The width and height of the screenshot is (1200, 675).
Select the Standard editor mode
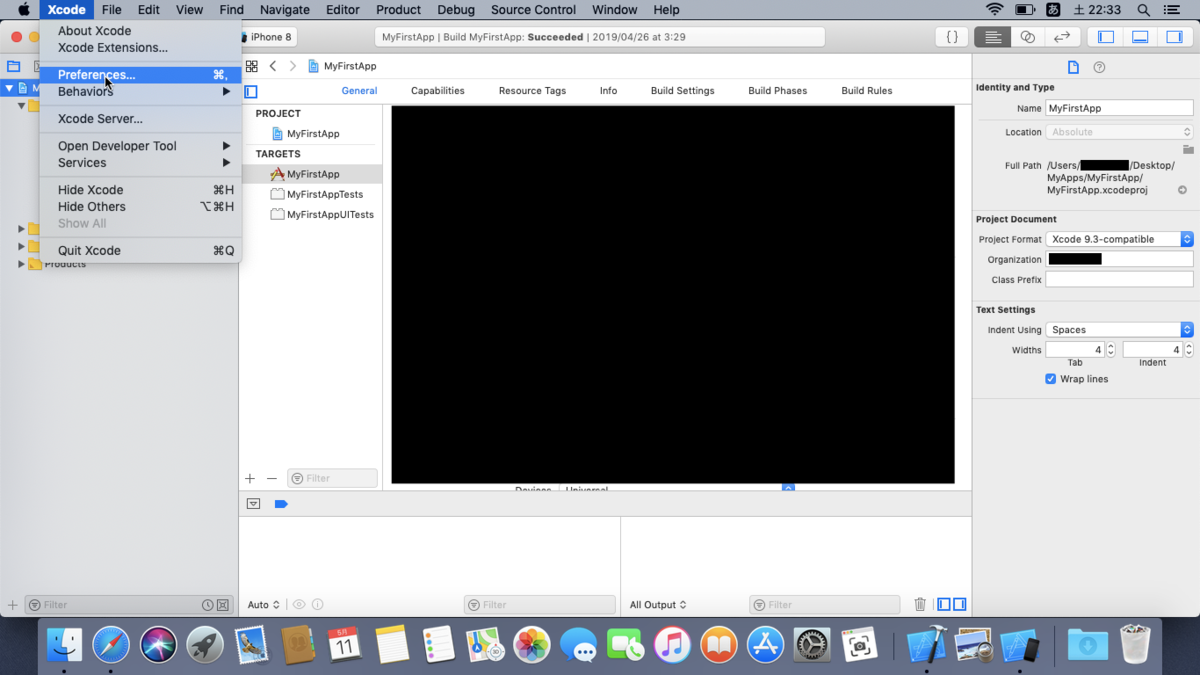993,37
